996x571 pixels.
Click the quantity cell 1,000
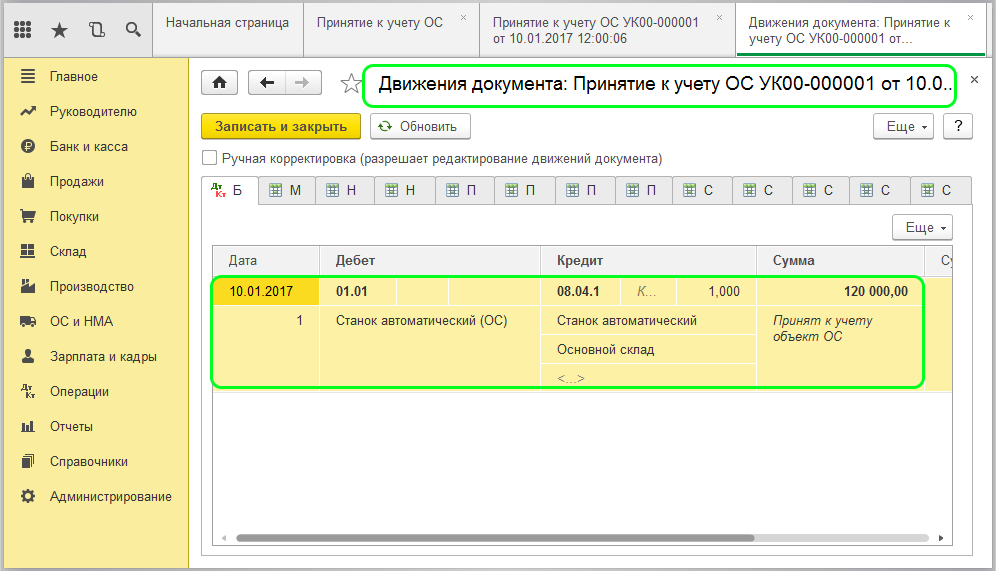point(717,291)
